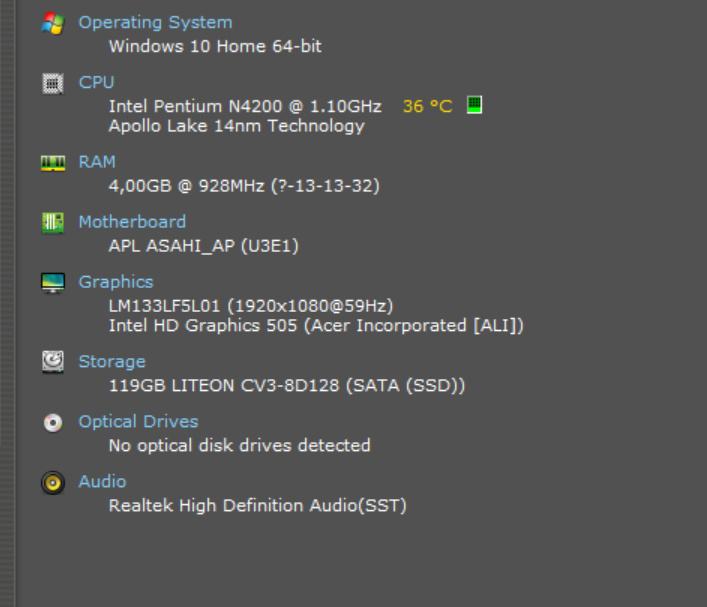Image resolution: width=707 pixels, height=607 pixels.
Task: Click the Storage hard drive icon
Action: (x=53, y=362)
